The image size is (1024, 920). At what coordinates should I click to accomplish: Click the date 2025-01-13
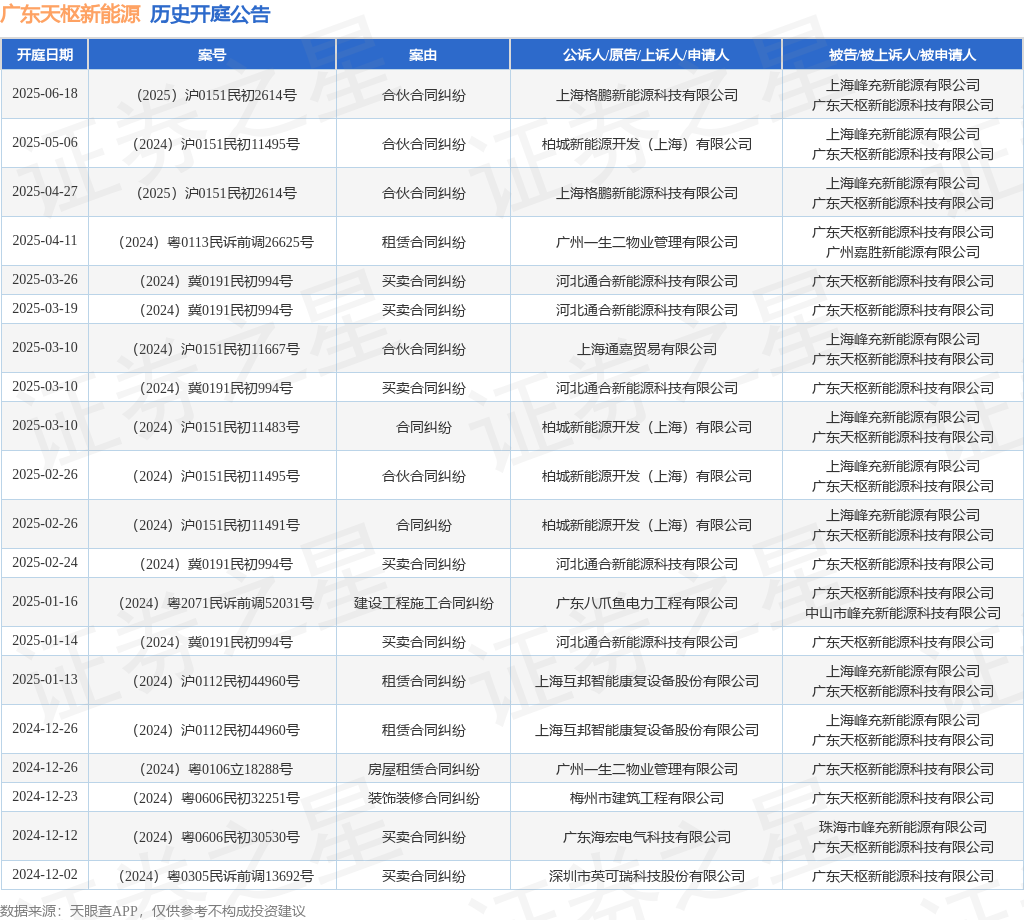(x=45, y=680)
